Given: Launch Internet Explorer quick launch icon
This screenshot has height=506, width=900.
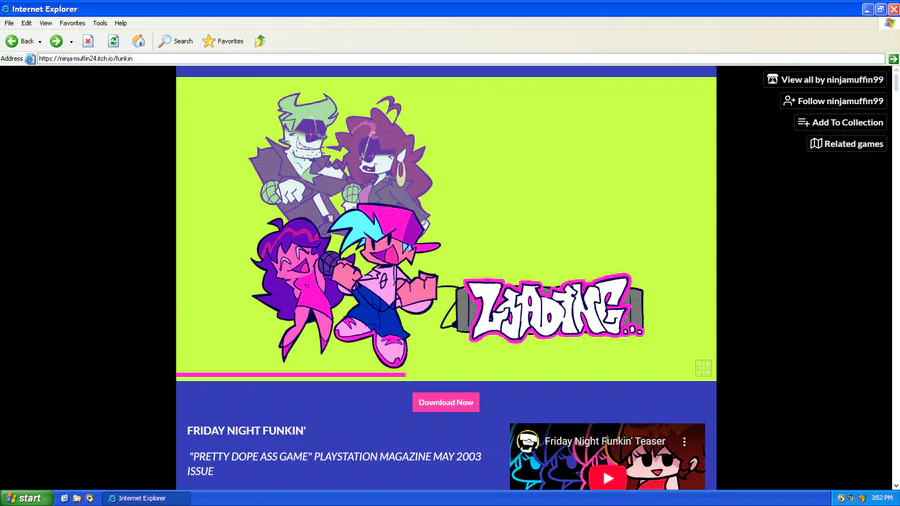Looking at the screenshot, I should click(64, 498).
